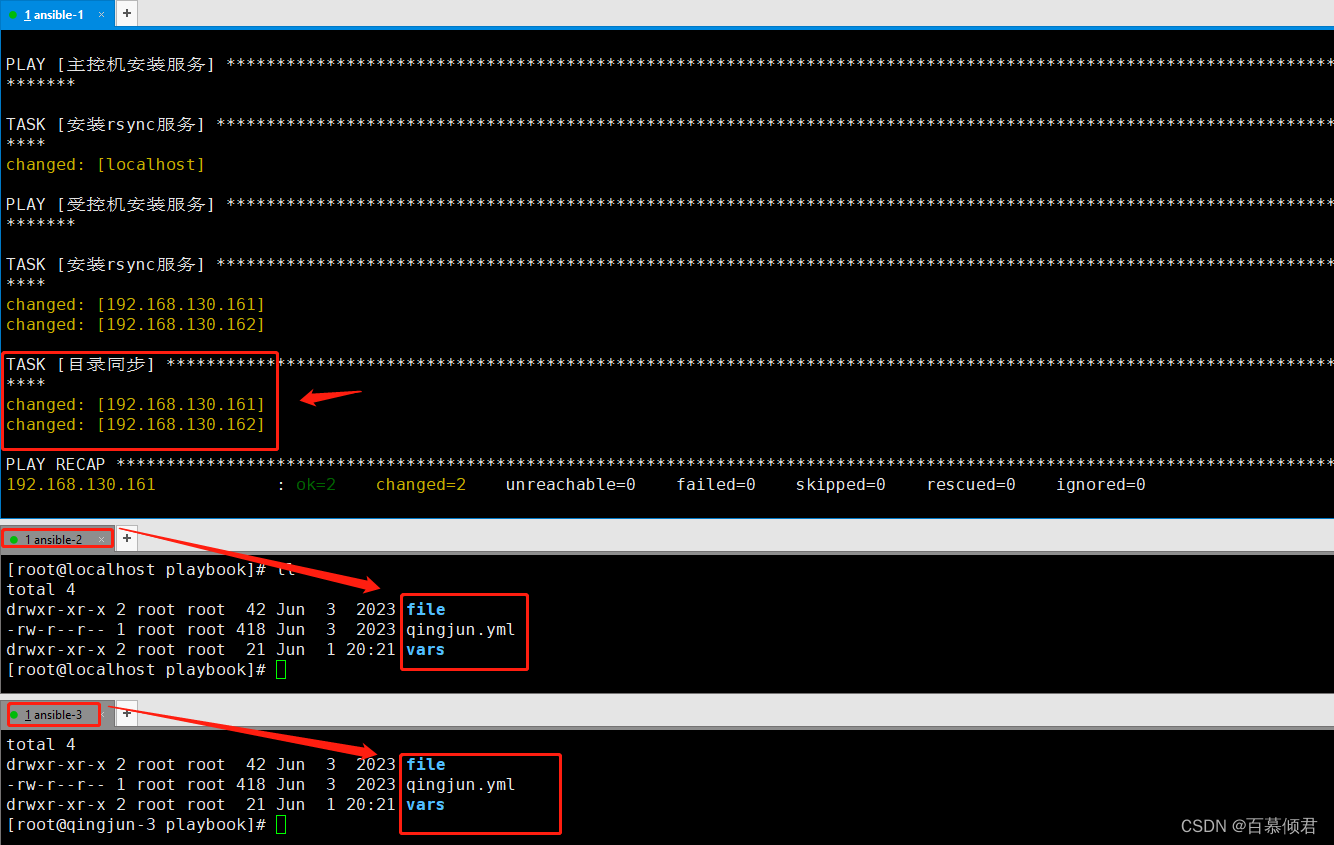Click the PLAY RECAP heading
Screen dimensions: 1334x845
[55, 465]
